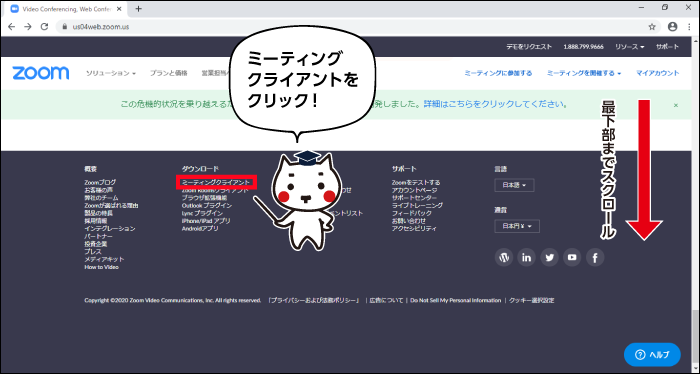Click ミーティングに参加する in the header

point(498,73)
